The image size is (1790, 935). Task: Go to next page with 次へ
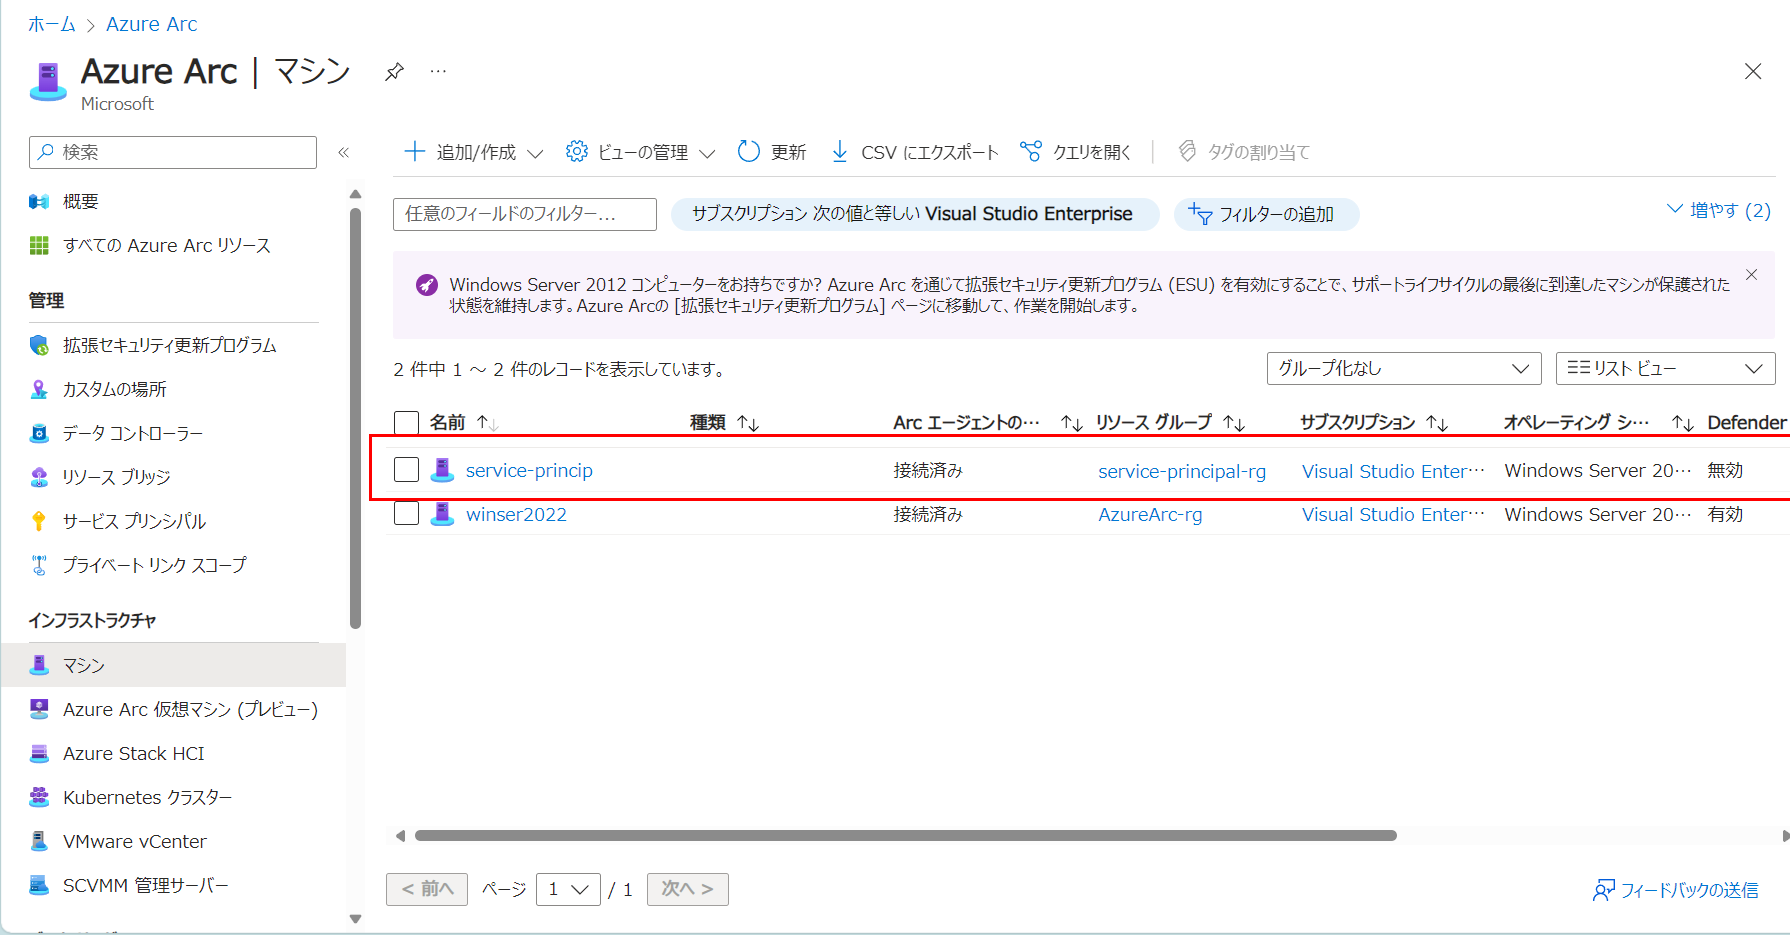(687, 889)
